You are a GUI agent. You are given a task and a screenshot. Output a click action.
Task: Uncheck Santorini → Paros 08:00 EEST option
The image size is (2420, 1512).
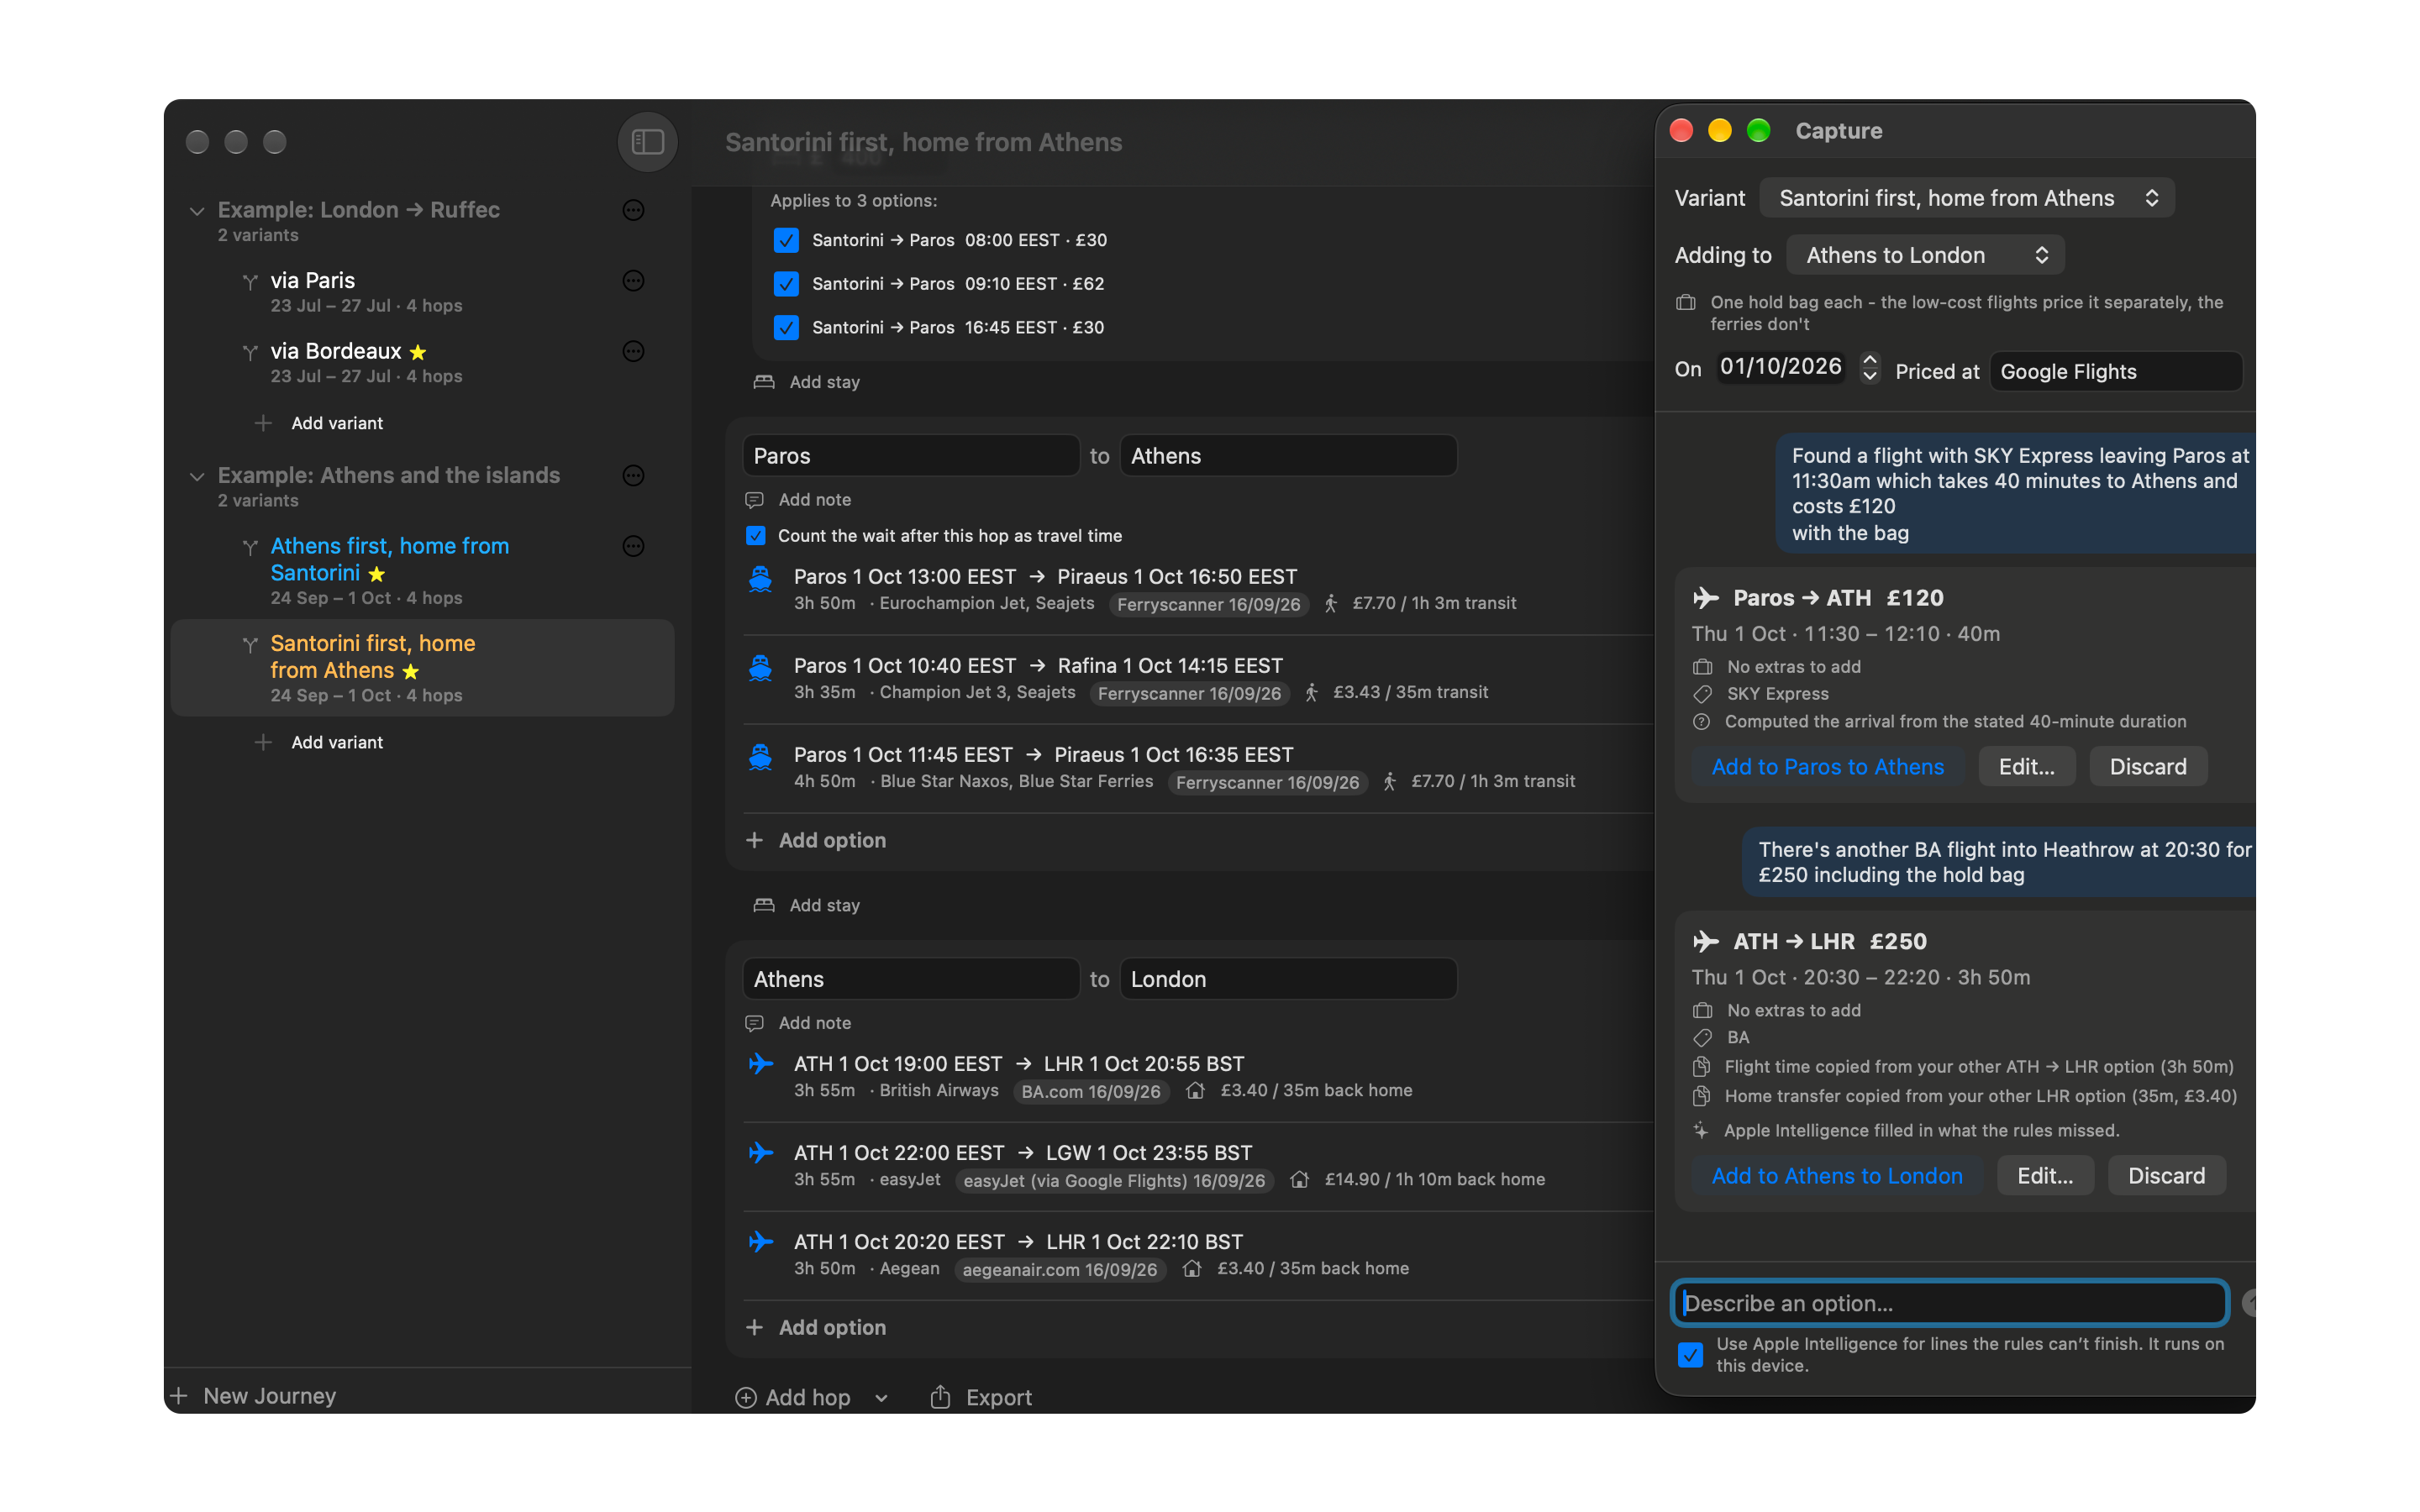click(786, 240)
